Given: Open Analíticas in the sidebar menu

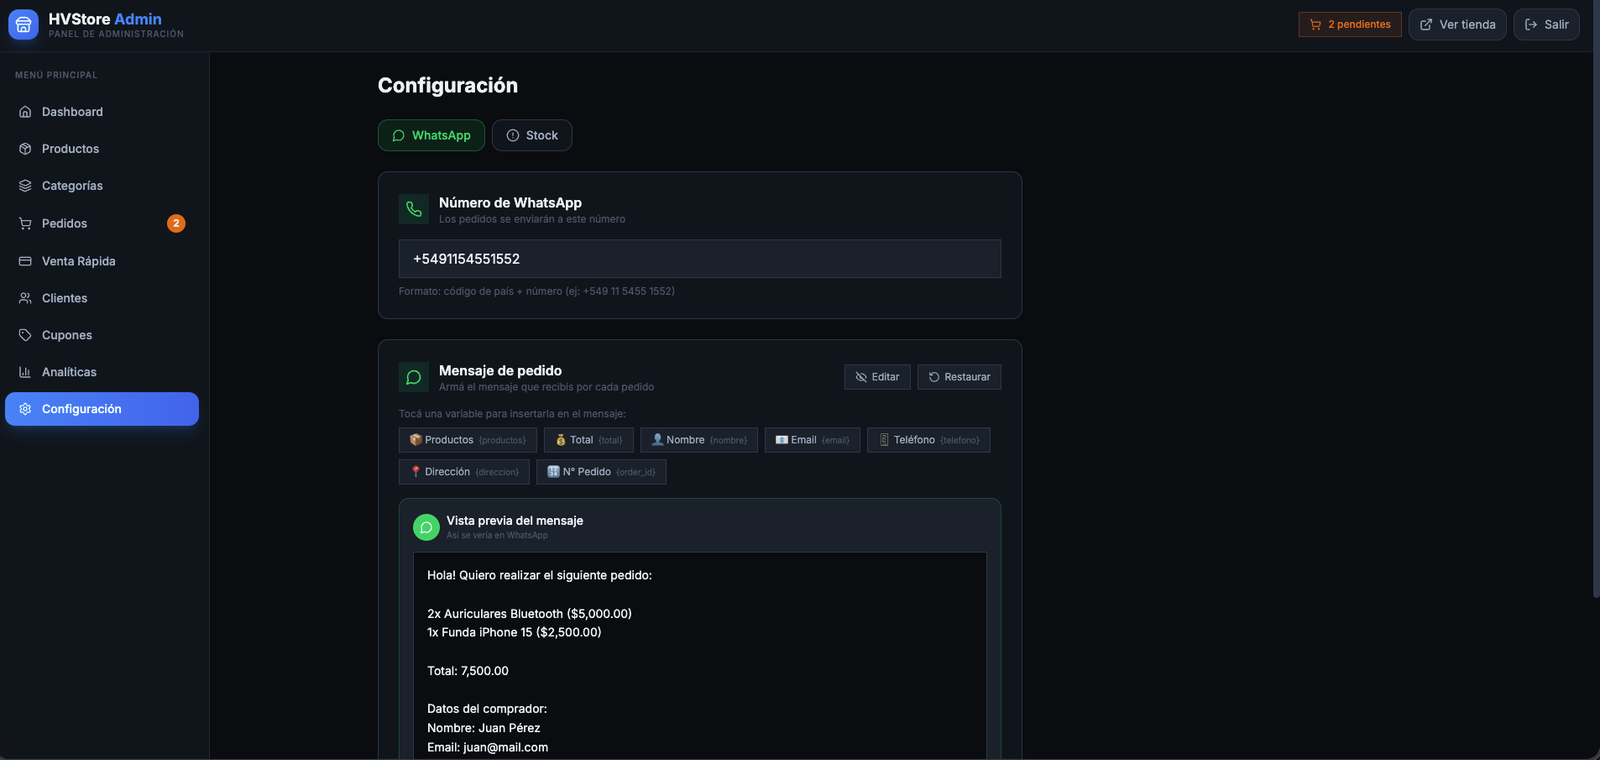Looking at the screenshot, I should 102,372.
